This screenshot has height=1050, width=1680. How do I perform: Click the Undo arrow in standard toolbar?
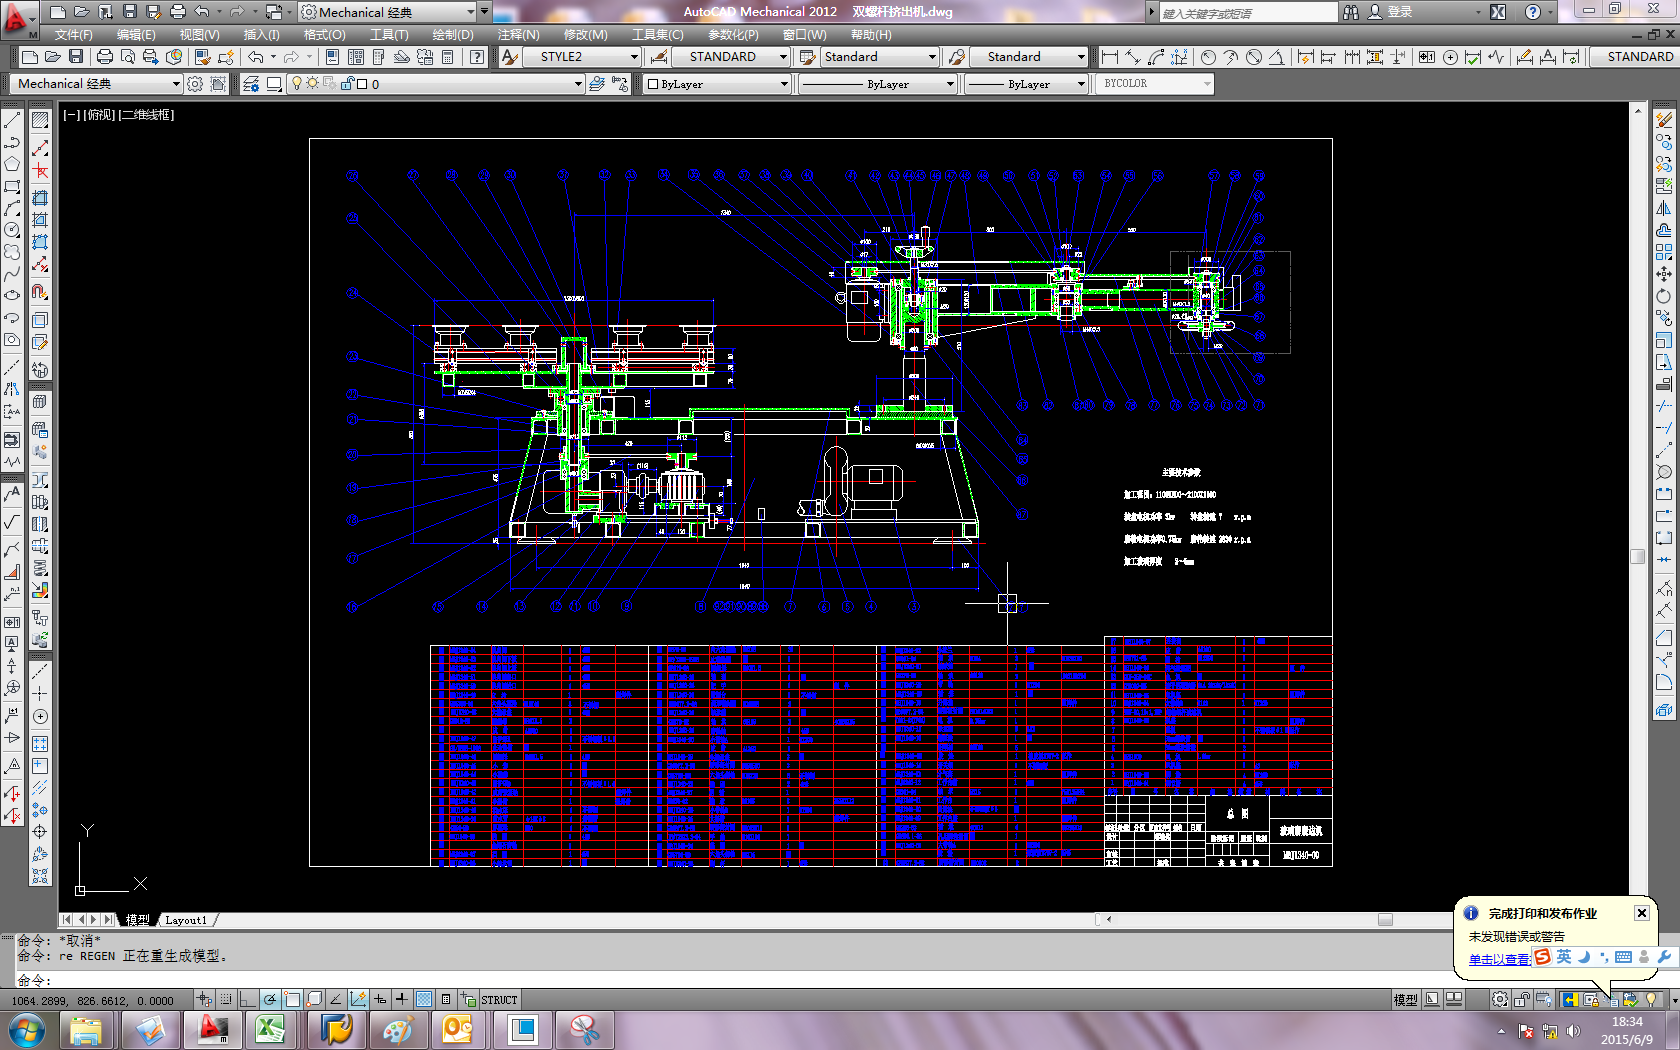pos(256,57)
